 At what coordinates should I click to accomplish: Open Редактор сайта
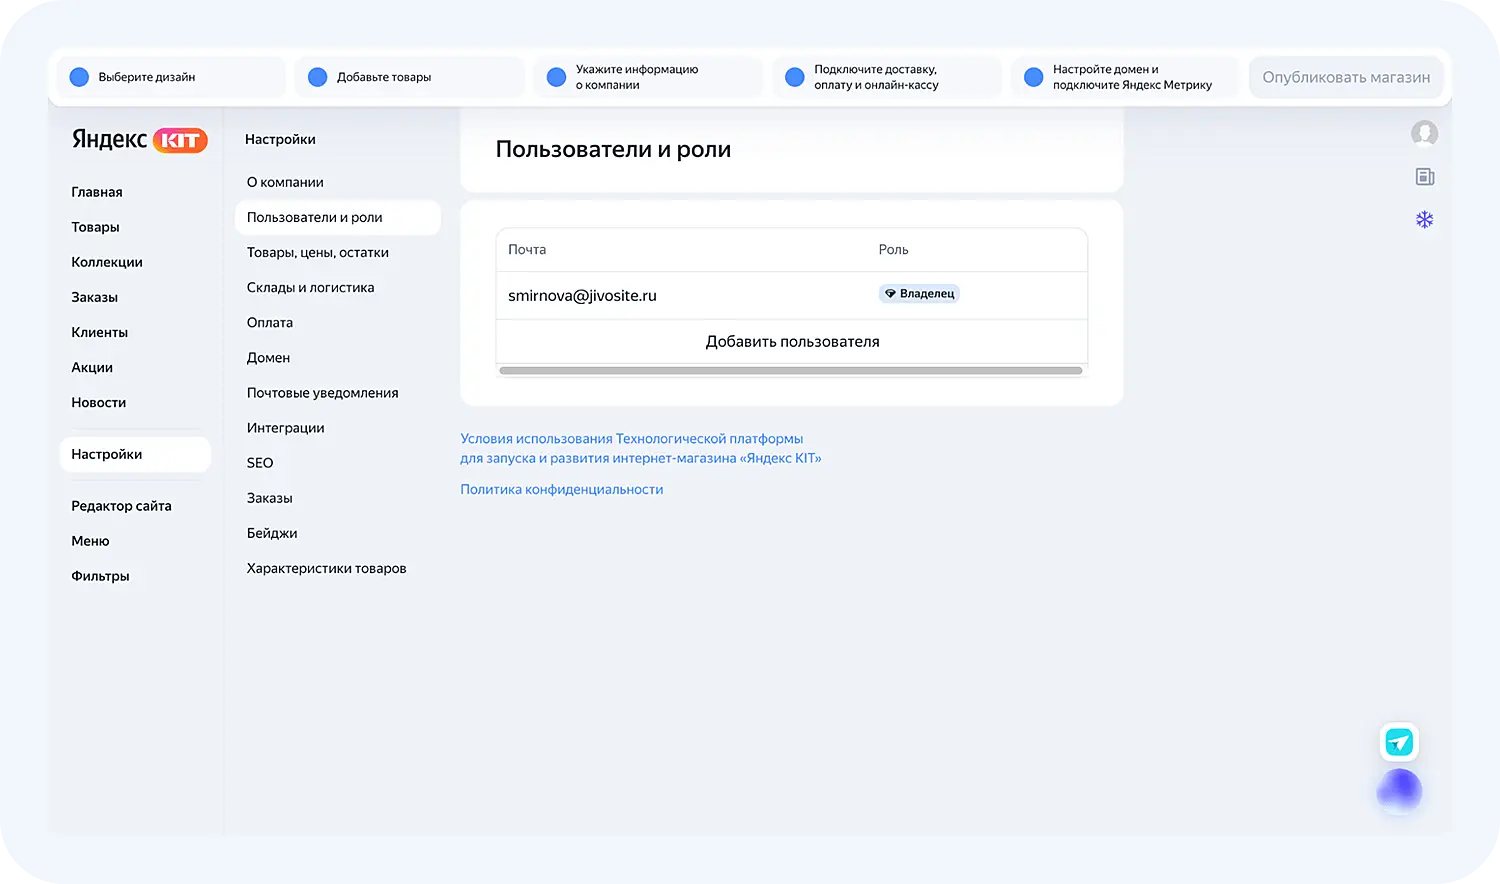click(x=121, y=506)
